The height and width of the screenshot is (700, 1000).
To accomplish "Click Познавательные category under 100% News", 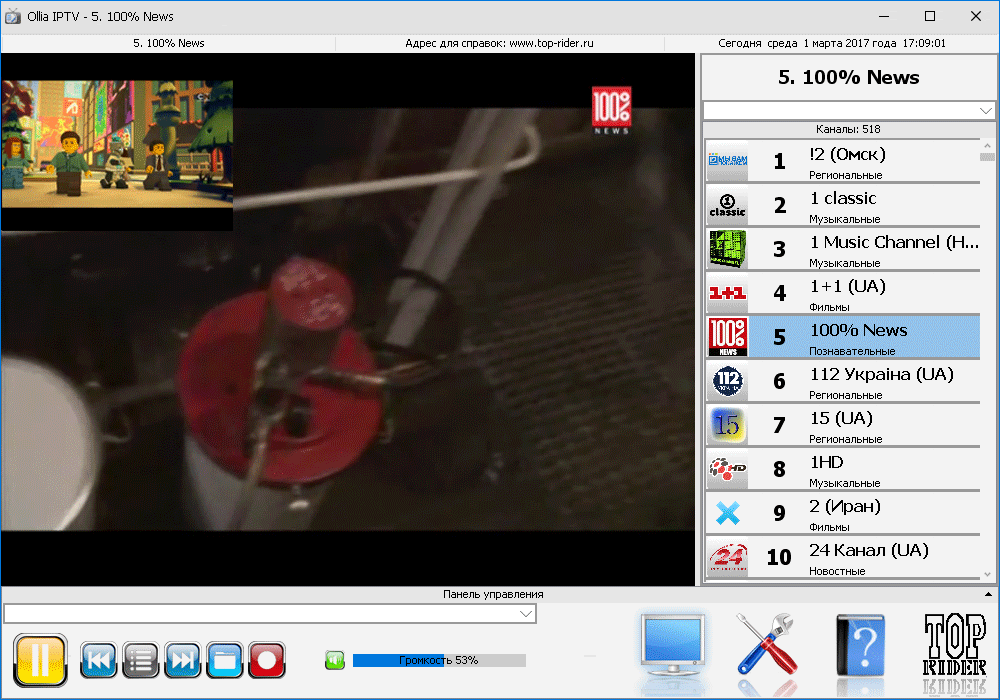I will tap(852, 351).
